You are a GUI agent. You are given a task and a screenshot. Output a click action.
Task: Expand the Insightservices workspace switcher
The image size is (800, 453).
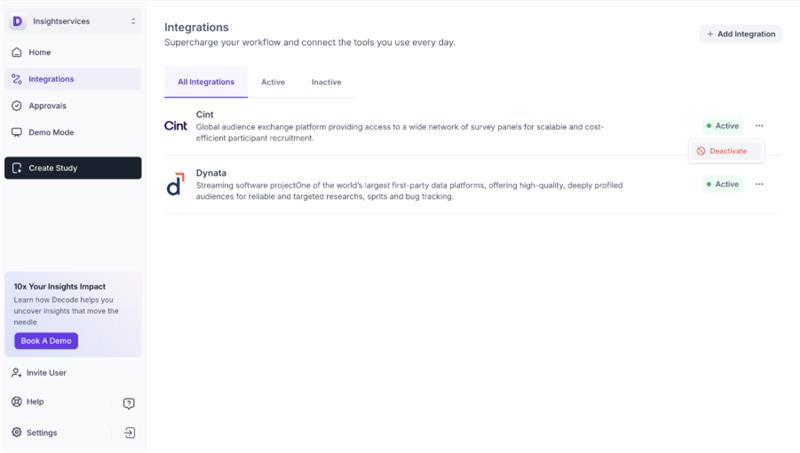73,21
